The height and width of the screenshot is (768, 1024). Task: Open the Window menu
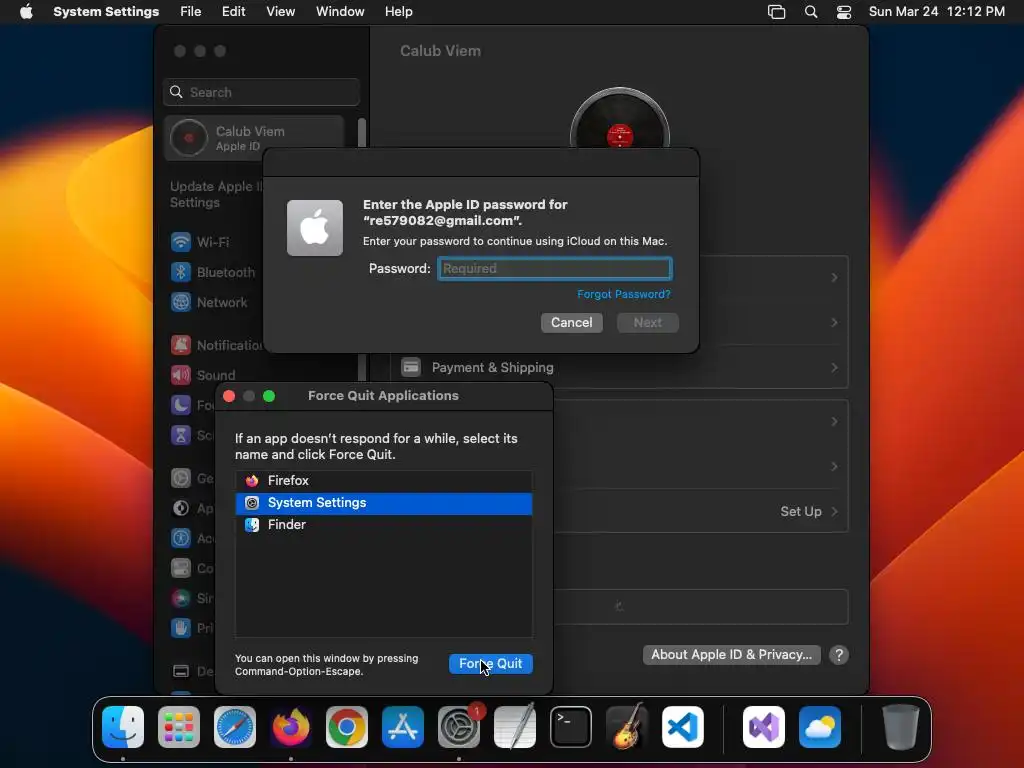click(340, 12)
